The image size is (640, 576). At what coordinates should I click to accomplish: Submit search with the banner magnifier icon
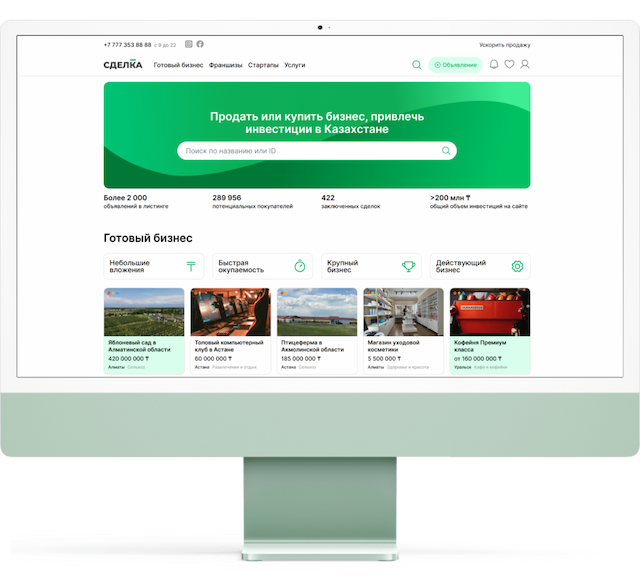tap(446, 151)
